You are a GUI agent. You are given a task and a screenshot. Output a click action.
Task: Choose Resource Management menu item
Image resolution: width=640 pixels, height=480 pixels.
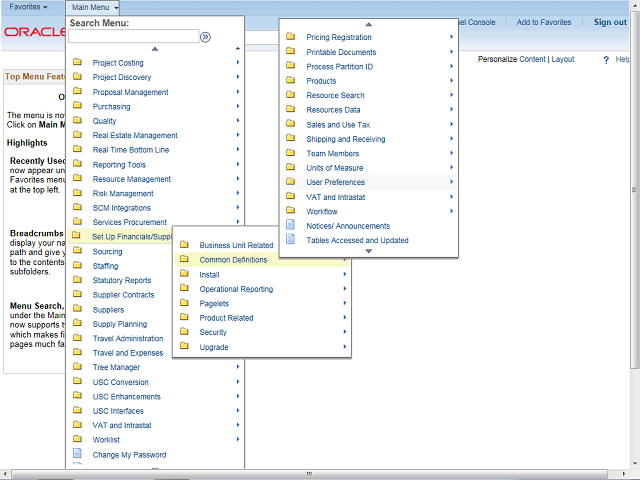(x=131, y=179)
